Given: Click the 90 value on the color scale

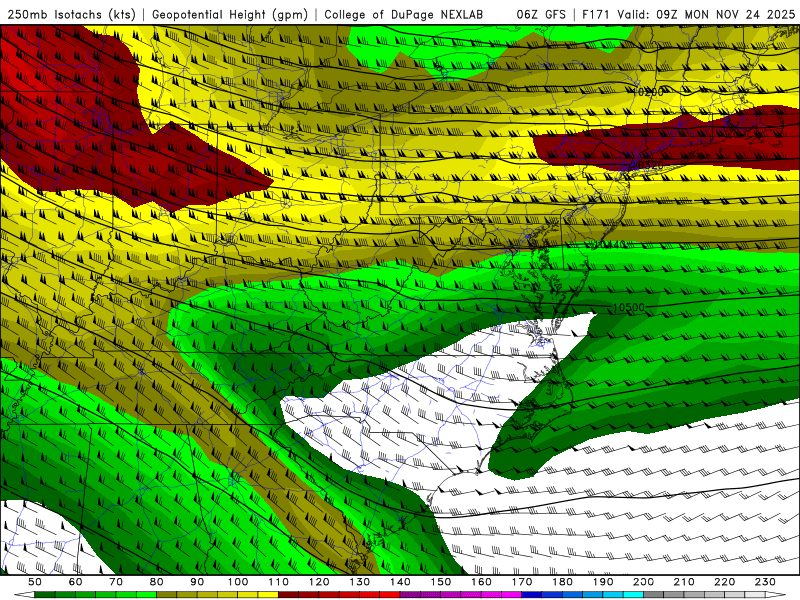Looking at the screenshot, I should coord(197,582).
